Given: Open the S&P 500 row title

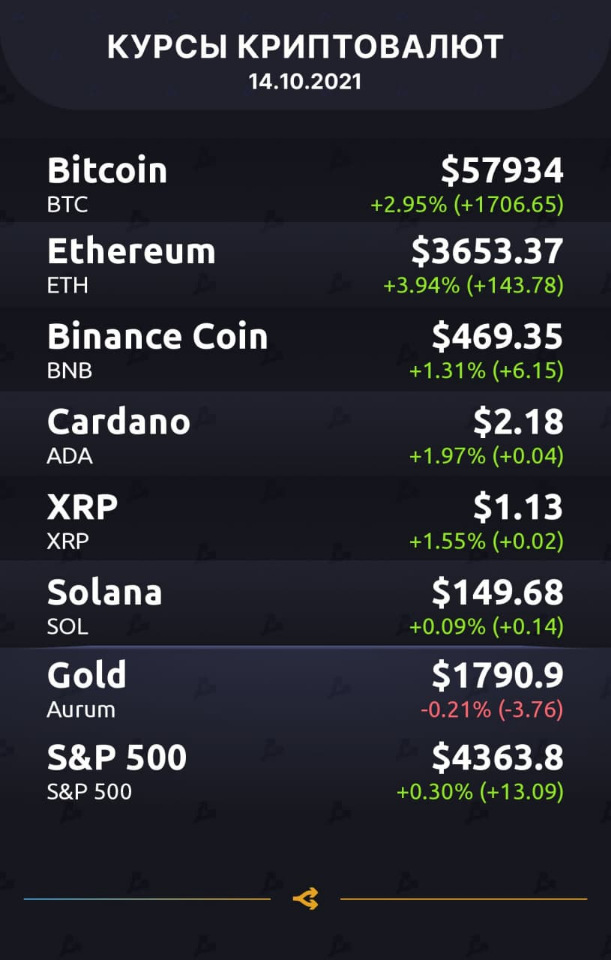Looking at the screenshot, I should [116, 757].
